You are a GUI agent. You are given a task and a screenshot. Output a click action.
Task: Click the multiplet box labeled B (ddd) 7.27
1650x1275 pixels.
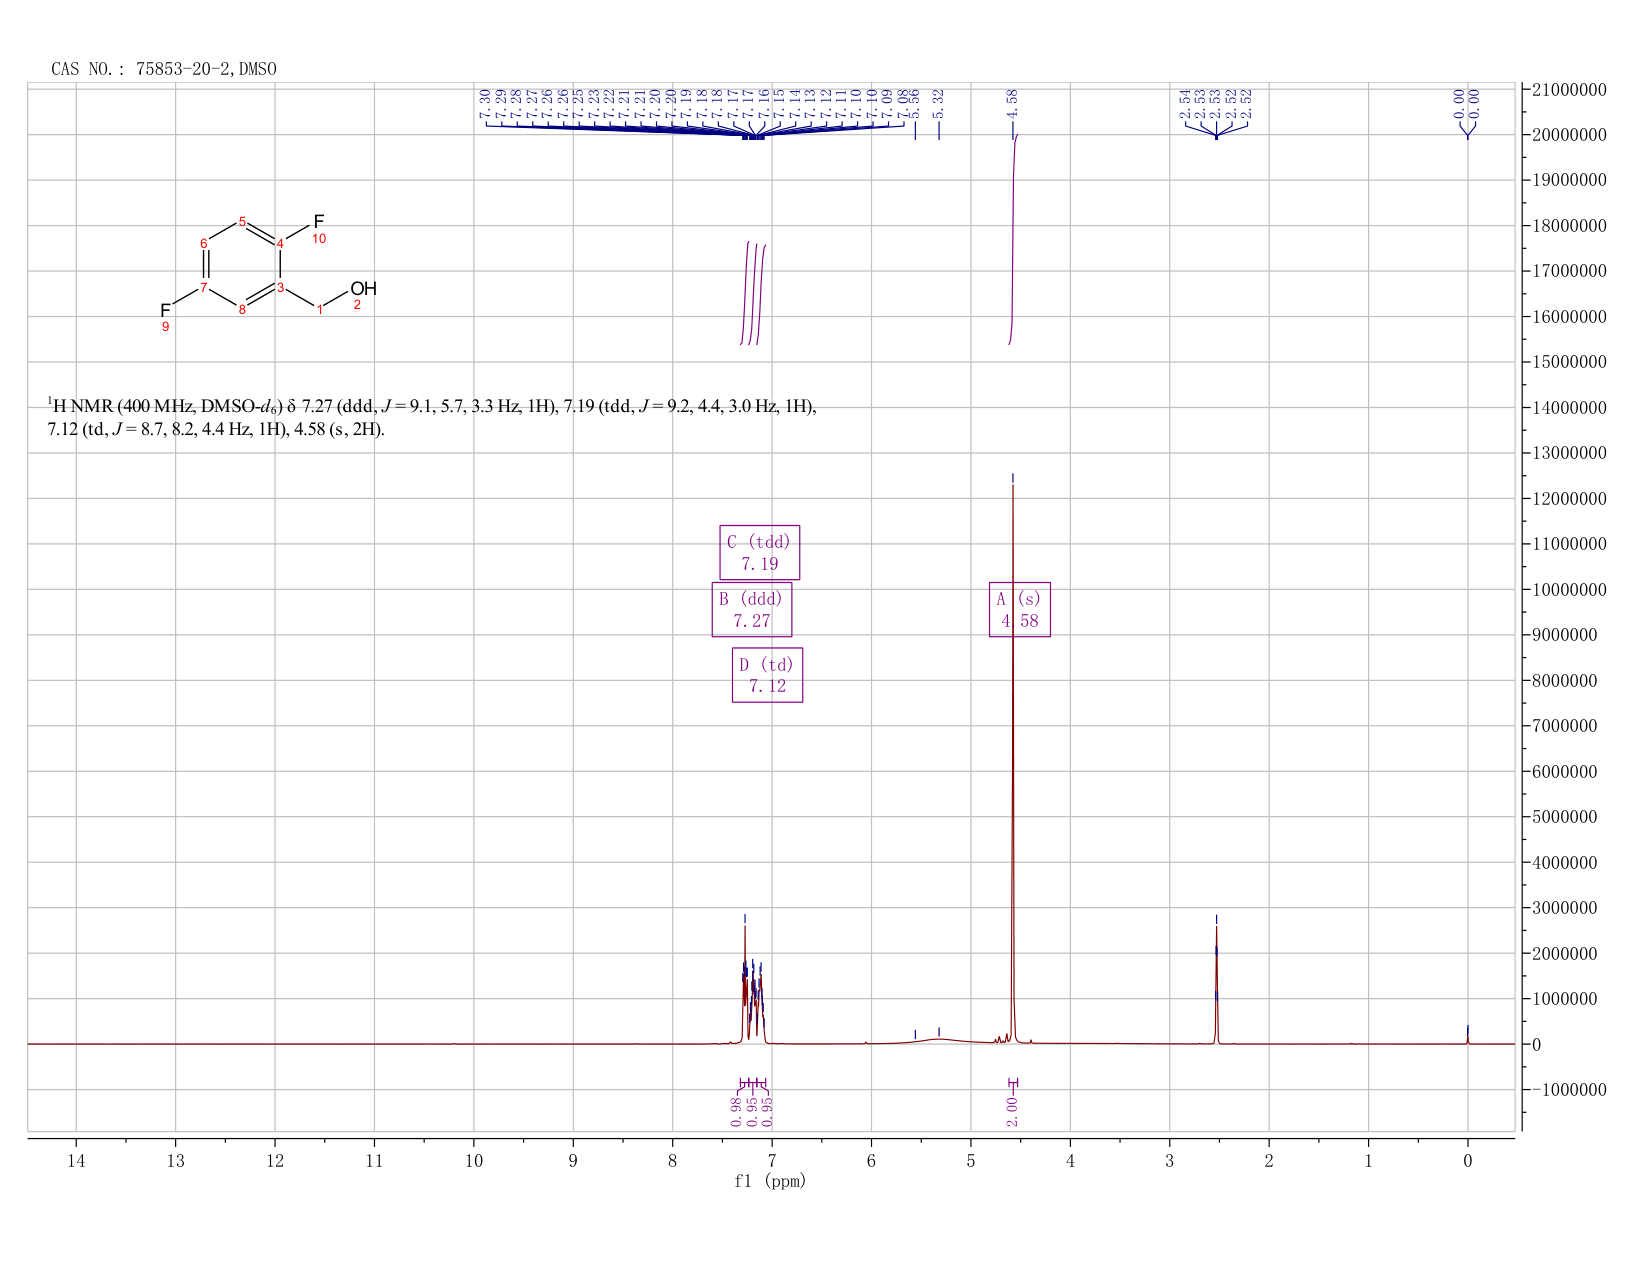coord(751,609)
